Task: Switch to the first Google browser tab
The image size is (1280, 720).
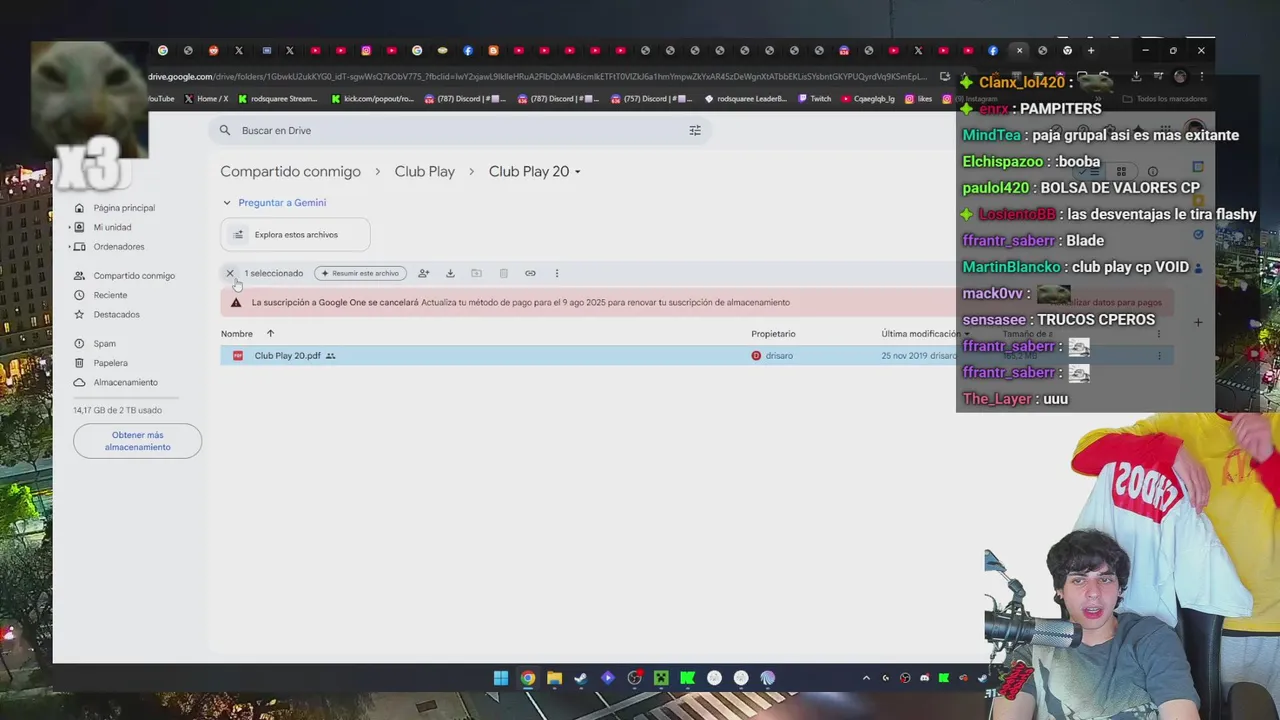Action: coord(163,50)
